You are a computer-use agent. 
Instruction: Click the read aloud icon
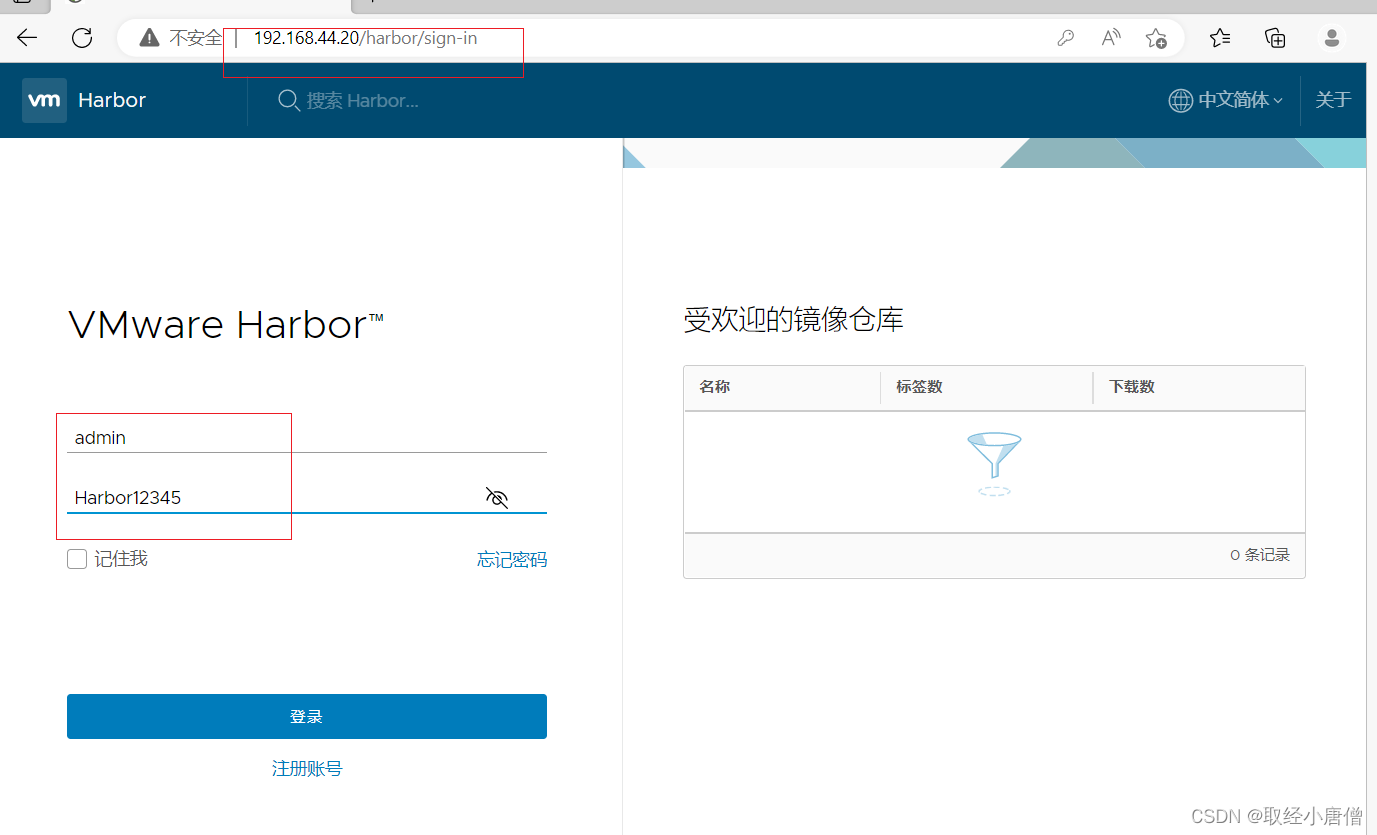click(x=1111, y=38)
